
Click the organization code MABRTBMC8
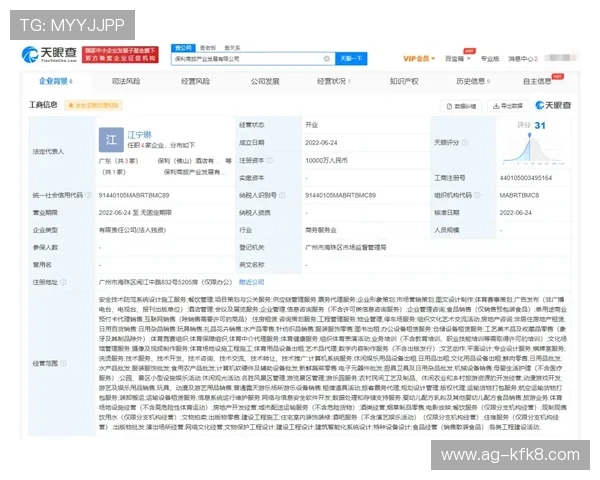[519, 195]
